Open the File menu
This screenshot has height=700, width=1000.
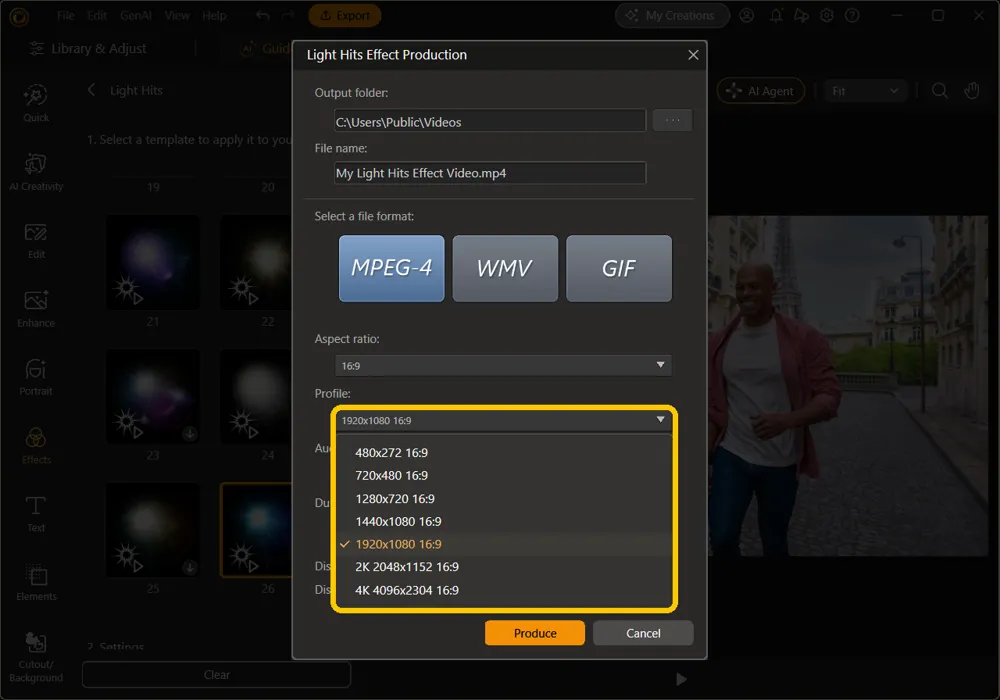[65, 15]
